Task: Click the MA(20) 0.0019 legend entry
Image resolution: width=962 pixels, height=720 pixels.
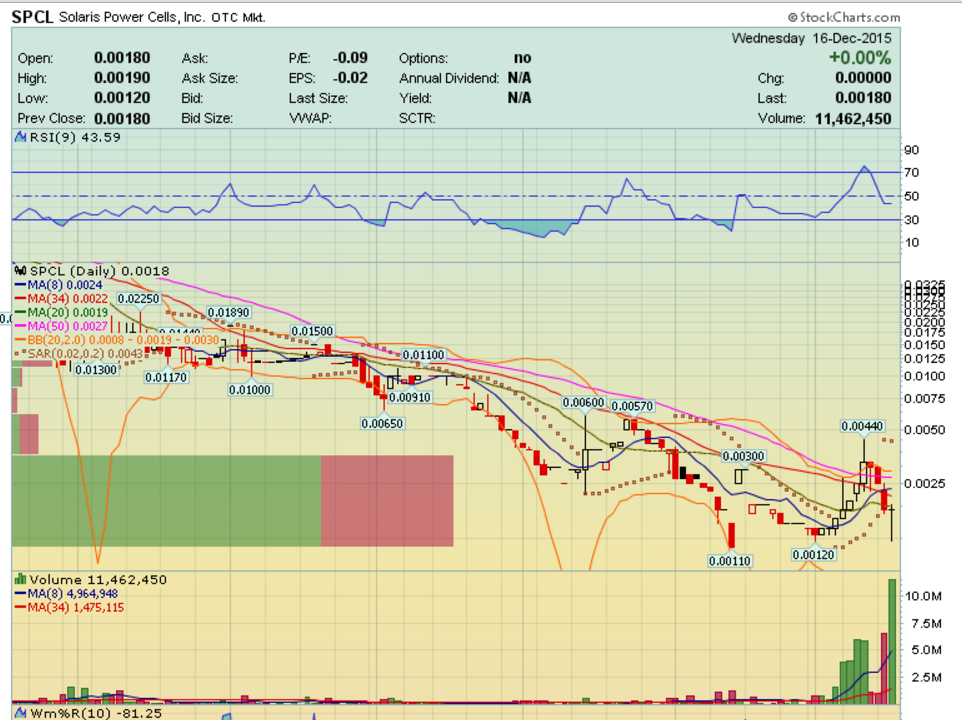Action: 61,312
